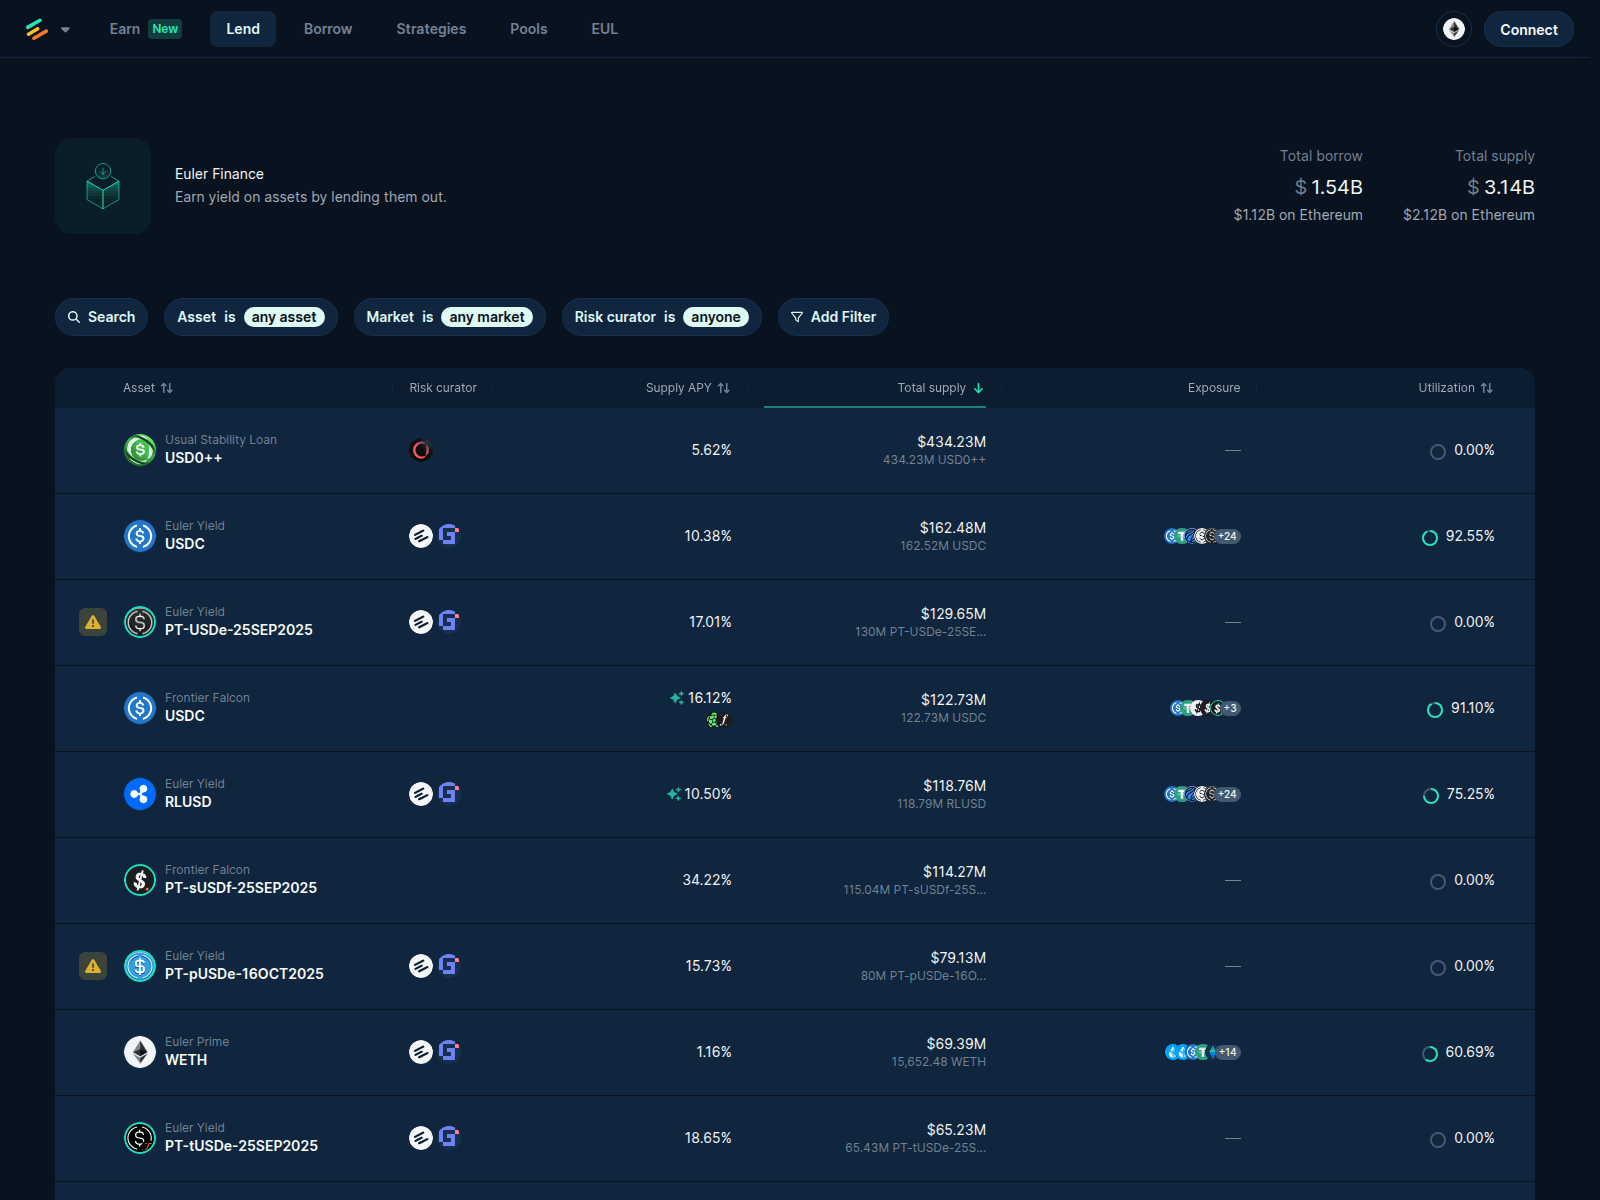This screenshot has width=1600, height=1200.
Task: Click the Add Filter button
Action: point(833,317)
